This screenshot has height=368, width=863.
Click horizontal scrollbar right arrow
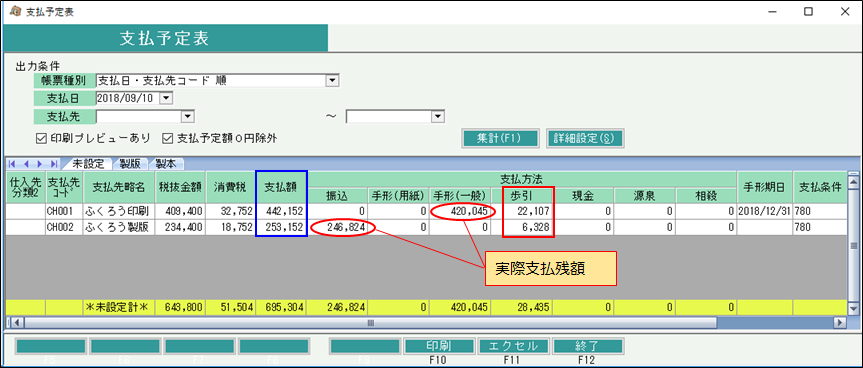coord(840,322)
